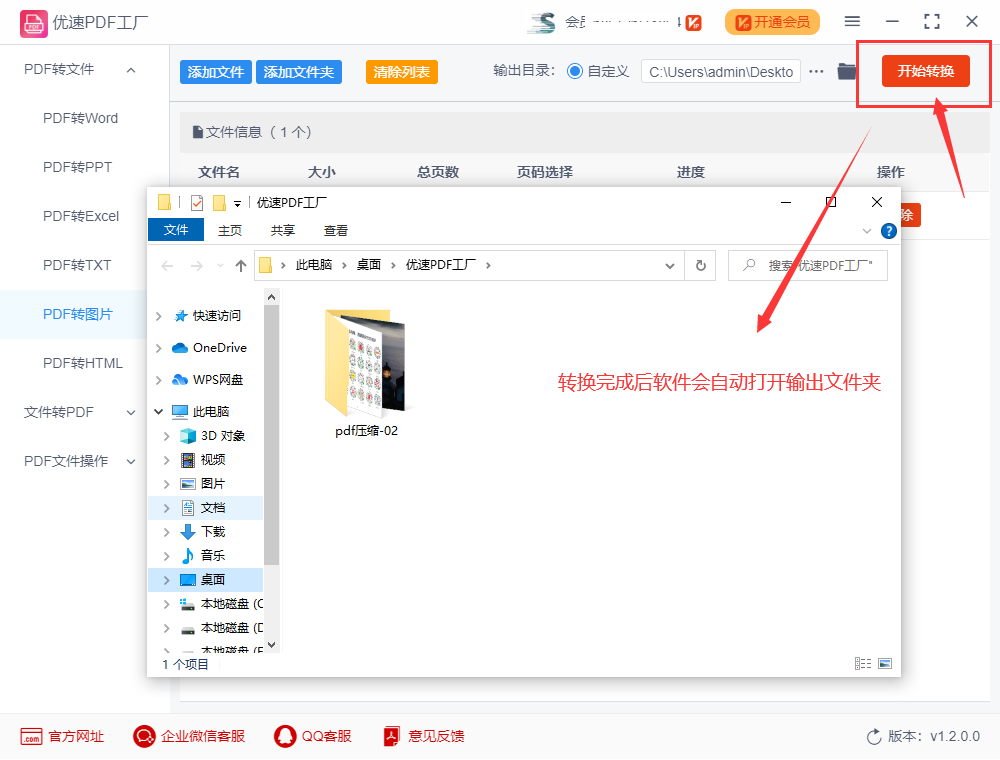Click the folder browse icon beside output directory

click(x=847, y=71)
